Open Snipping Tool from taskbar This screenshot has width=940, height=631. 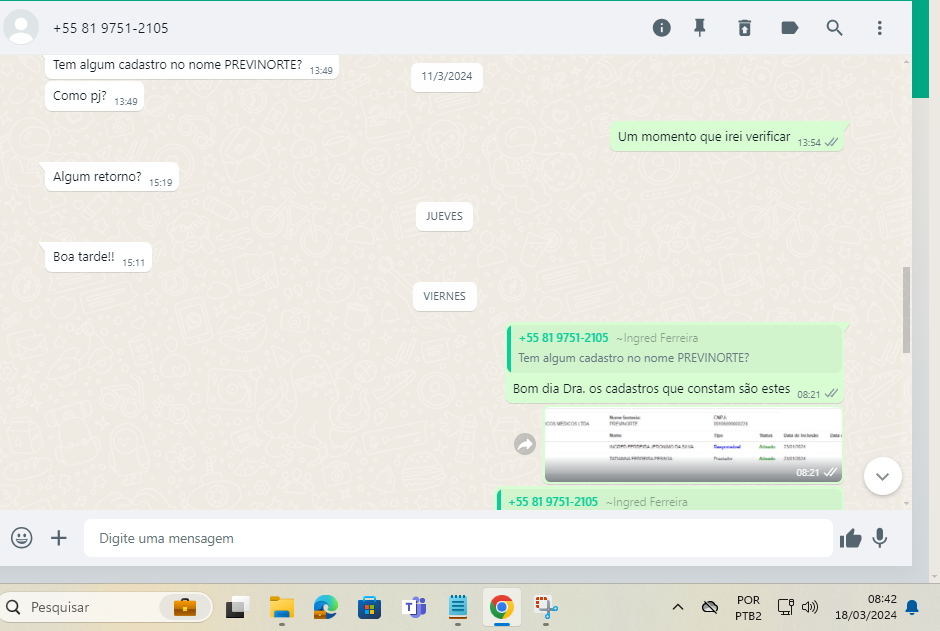pyautogui.click(x=546, y=608)
